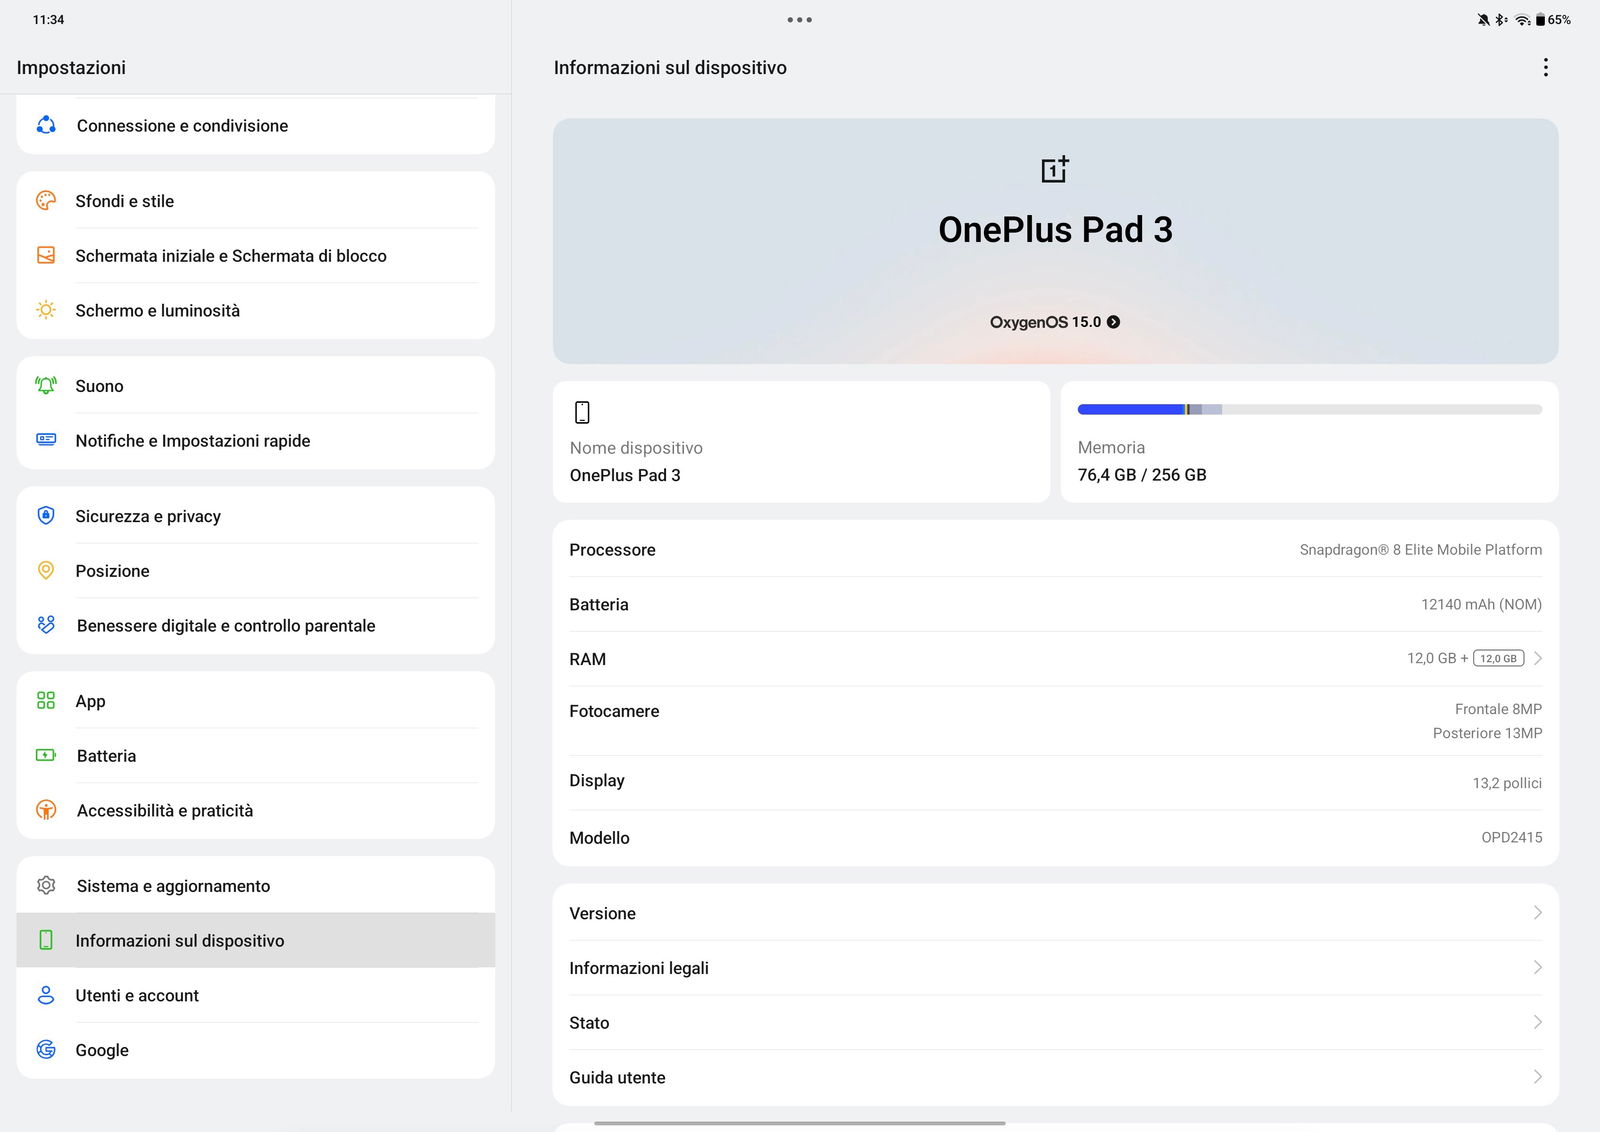Click the OnePlus Pad 3 banner title
The height and width of the screenshot is (1132, 1600).
click(1055, 229)
